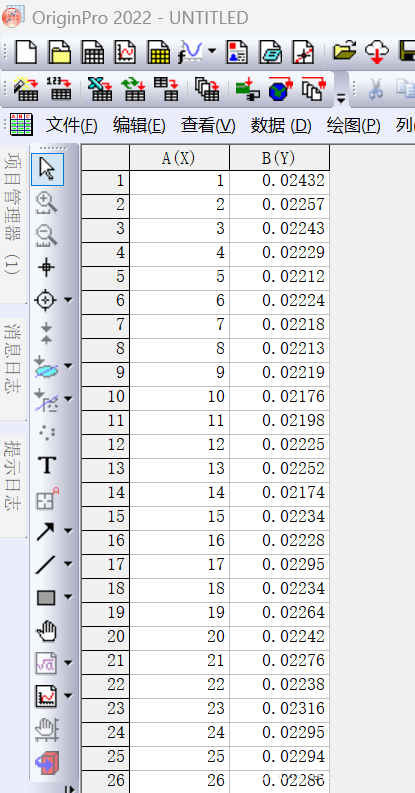Create a new notes window
Image resolution: width=415 pixels, height=793 pixels.
pyautogui.click(x=270, y=52)
